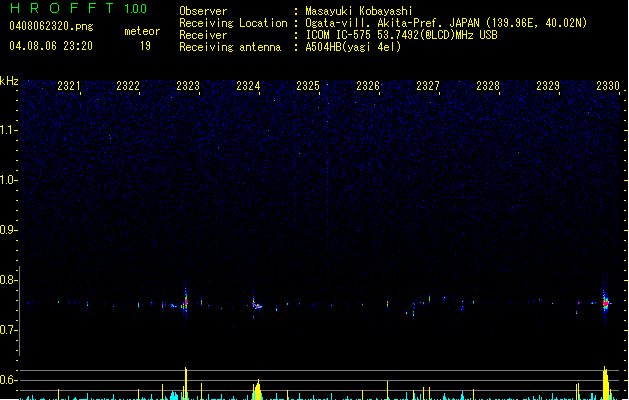Click the 2324 time marker
The height and width of the screenshot is (400, 629).
pyautogui.click(x=248, y=86)
